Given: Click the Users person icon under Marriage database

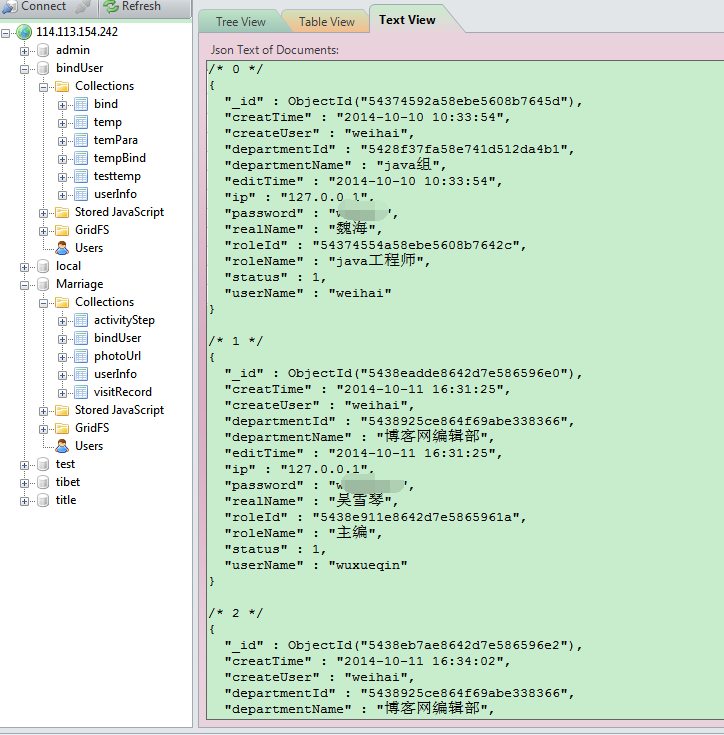Looking at the screenshot, I should 62,446.
